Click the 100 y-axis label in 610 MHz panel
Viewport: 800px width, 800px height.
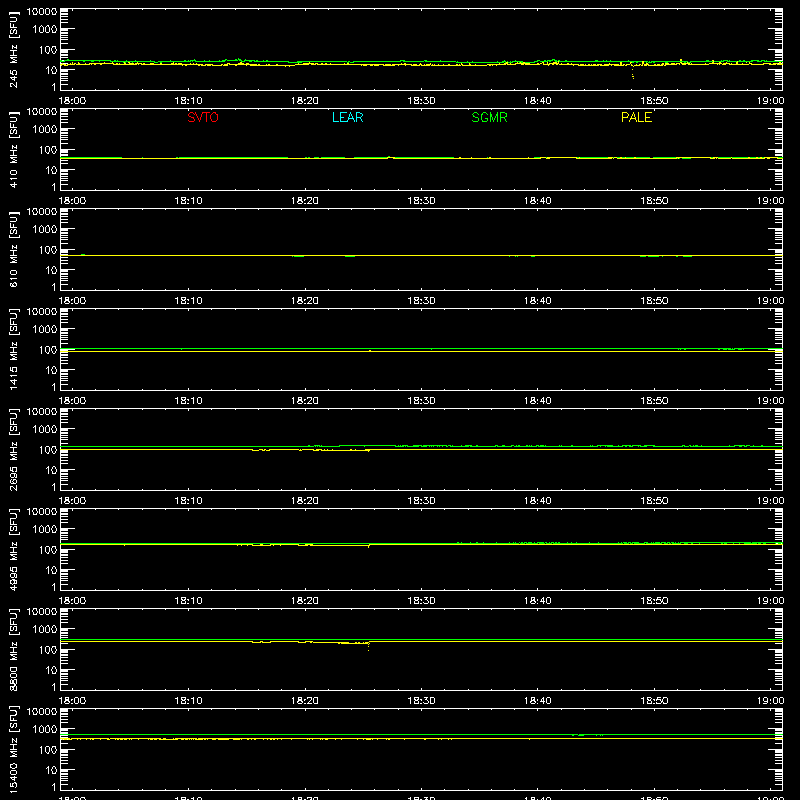click(48, 250)
